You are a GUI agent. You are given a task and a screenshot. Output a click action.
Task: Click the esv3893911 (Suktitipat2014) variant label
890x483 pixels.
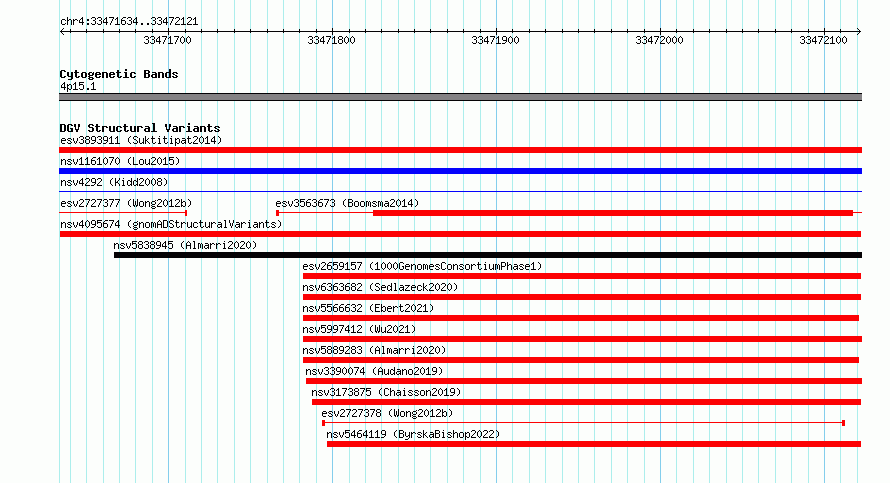(141, 140)
